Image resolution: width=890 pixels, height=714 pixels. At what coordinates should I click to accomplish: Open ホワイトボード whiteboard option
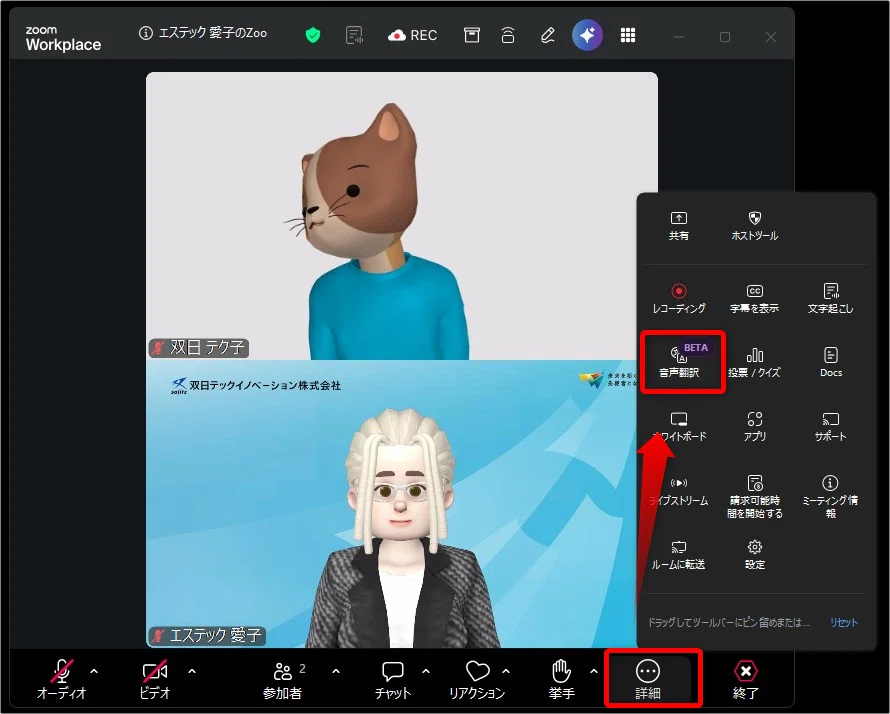point(679,427)
